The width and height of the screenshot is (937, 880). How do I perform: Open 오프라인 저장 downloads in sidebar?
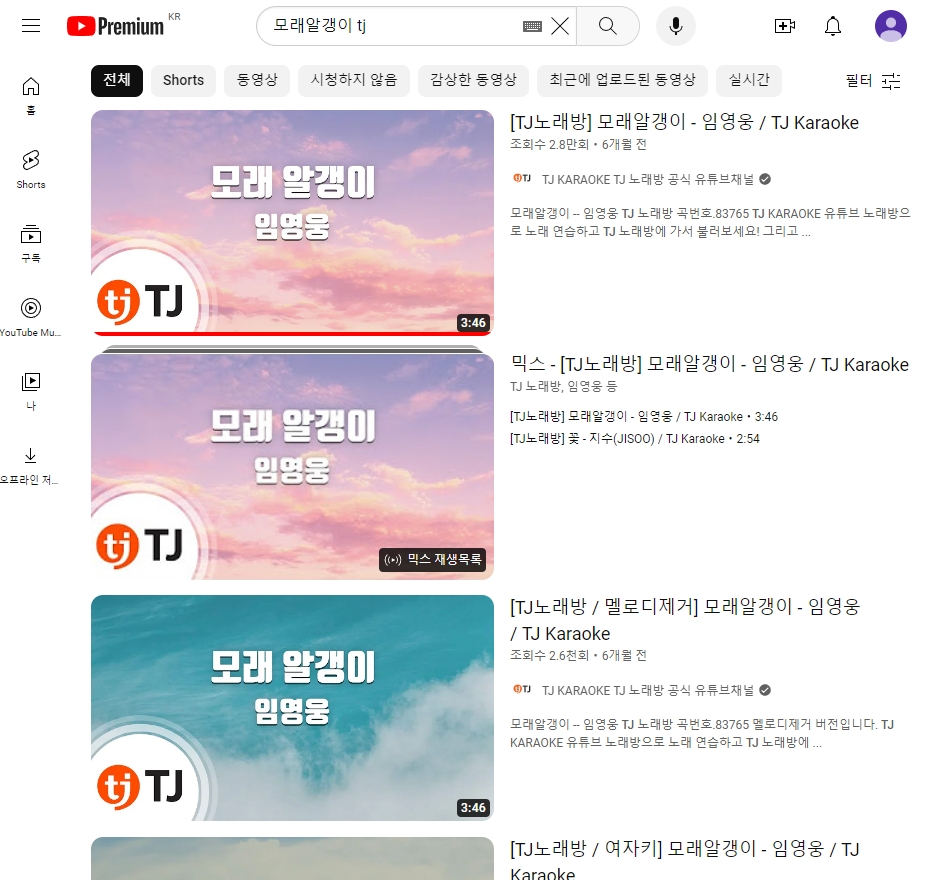[x=30, y=455]
